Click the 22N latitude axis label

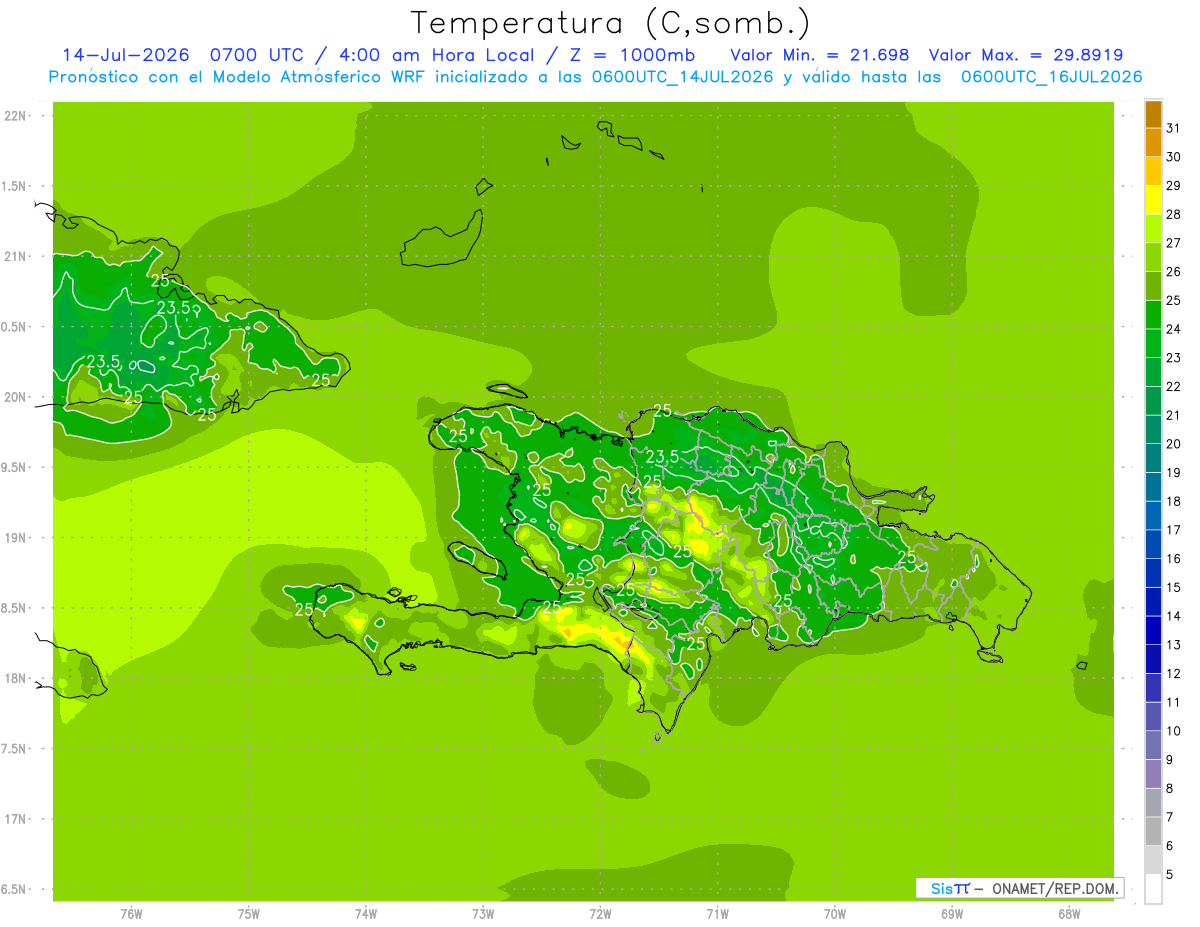click(15, 116)
